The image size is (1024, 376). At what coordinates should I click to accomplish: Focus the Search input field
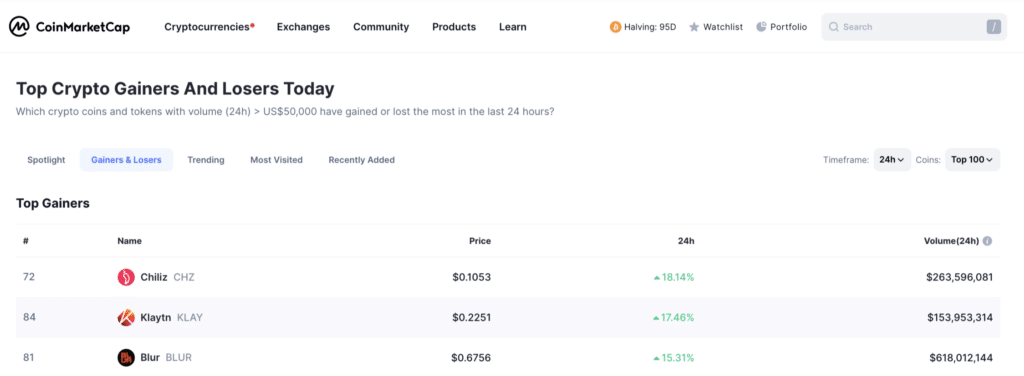click(914, 27)
